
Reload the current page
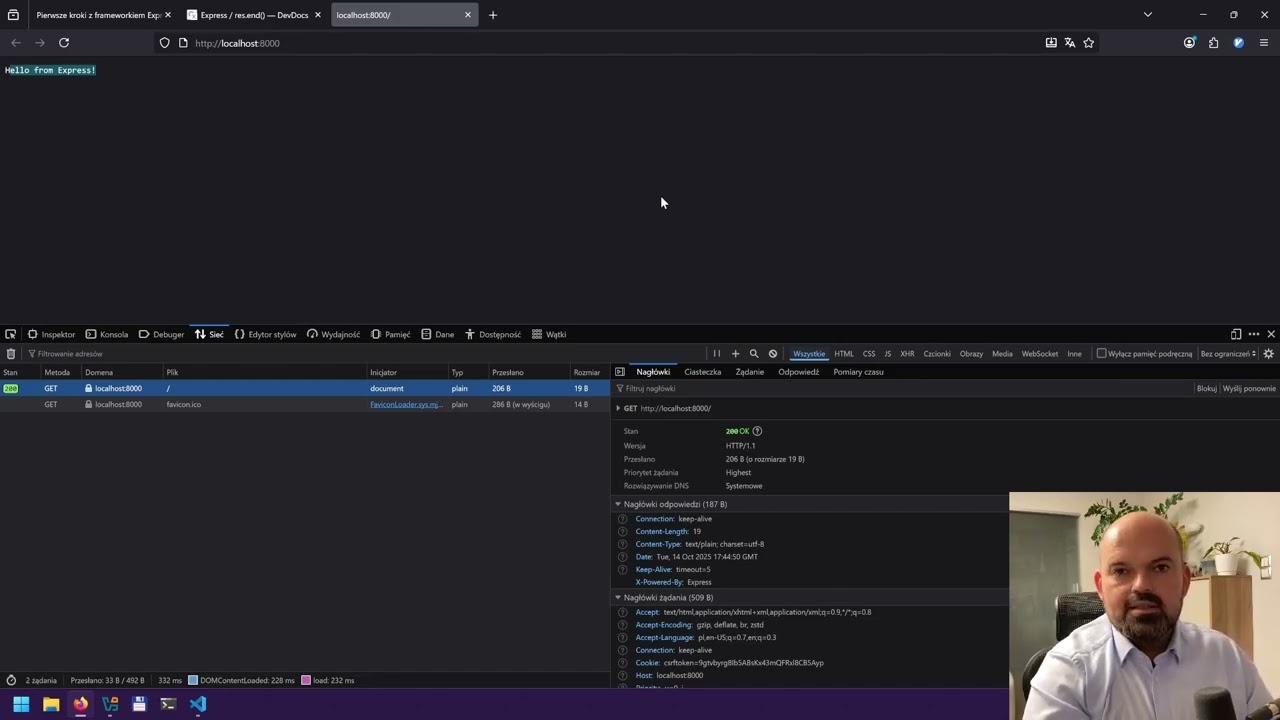click(64, 43)
